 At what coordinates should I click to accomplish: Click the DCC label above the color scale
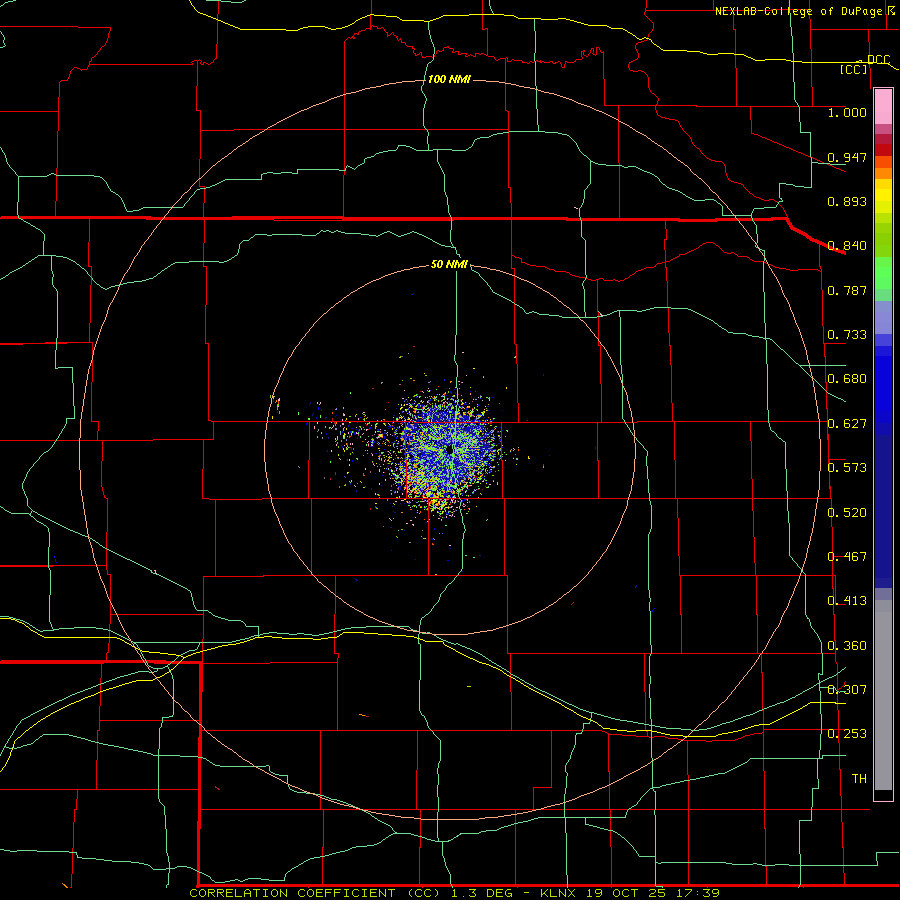tap(878, 60)
